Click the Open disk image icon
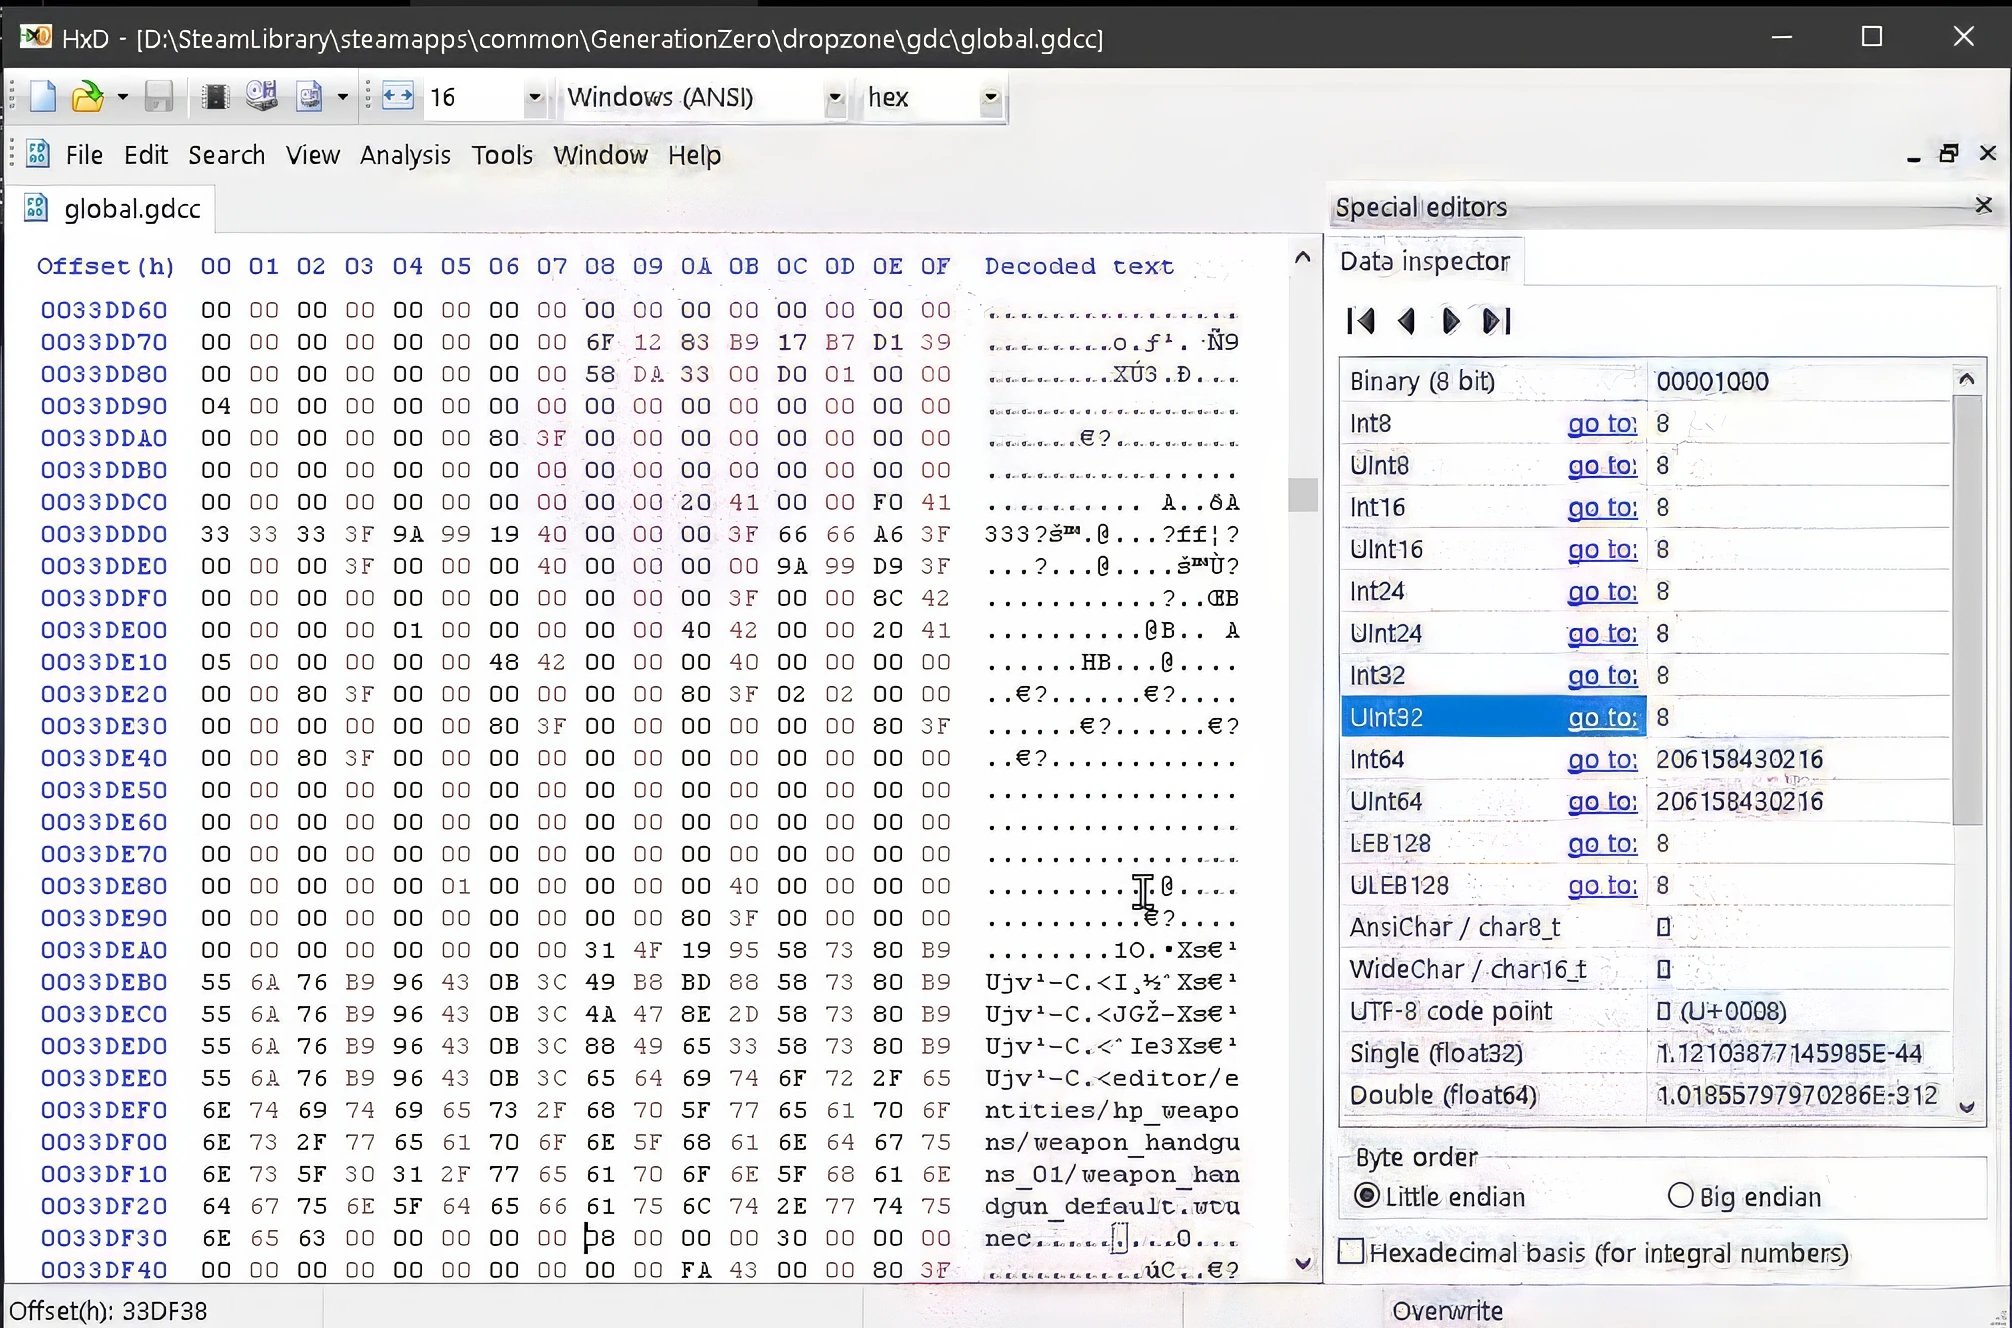The image size is (2012, 1328). click(x=310, y=96)
